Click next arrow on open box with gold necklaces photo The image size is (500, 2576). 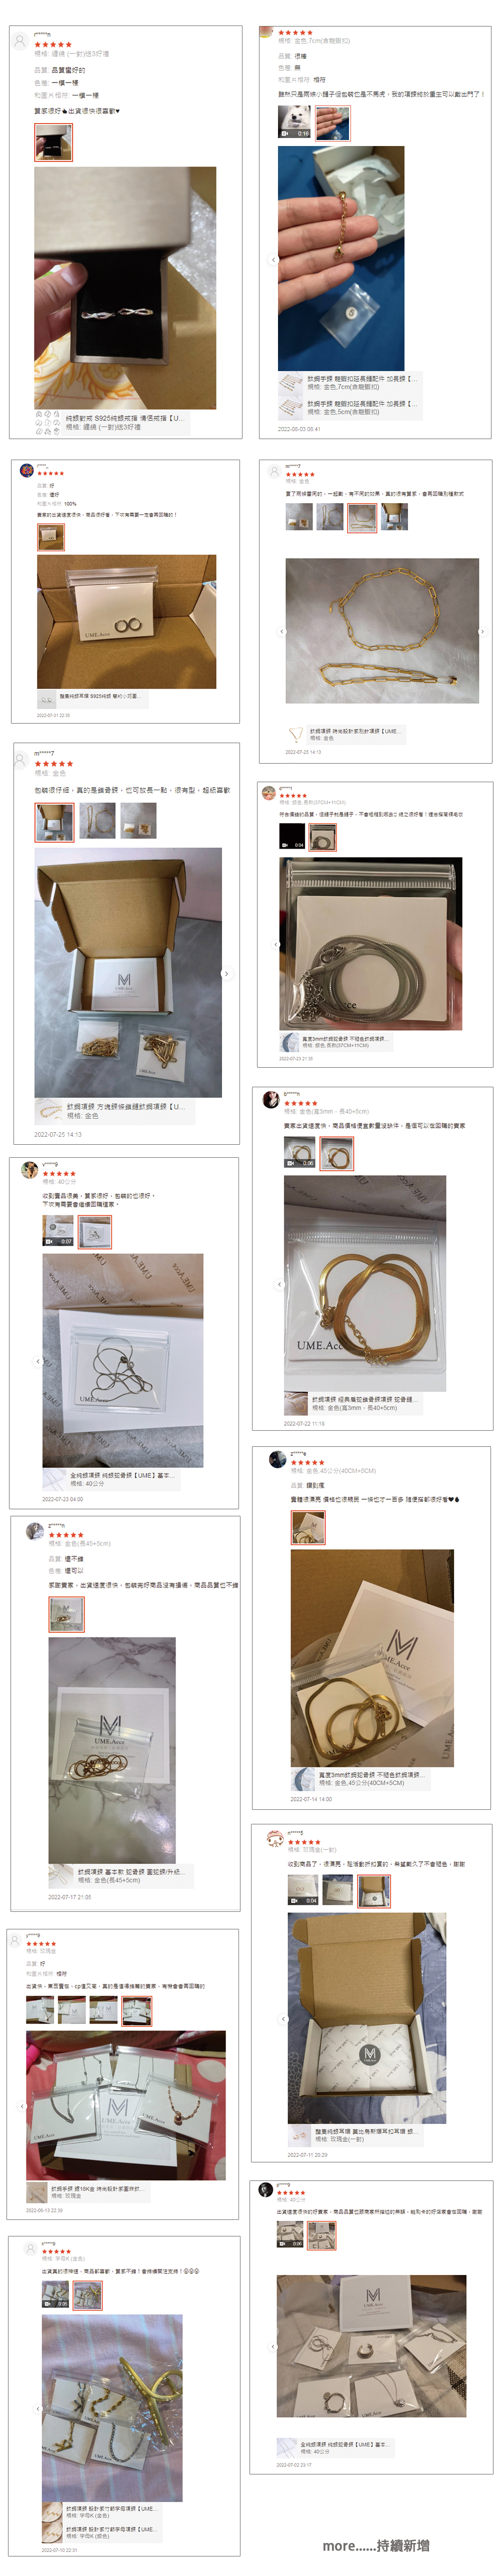[226, 973]
